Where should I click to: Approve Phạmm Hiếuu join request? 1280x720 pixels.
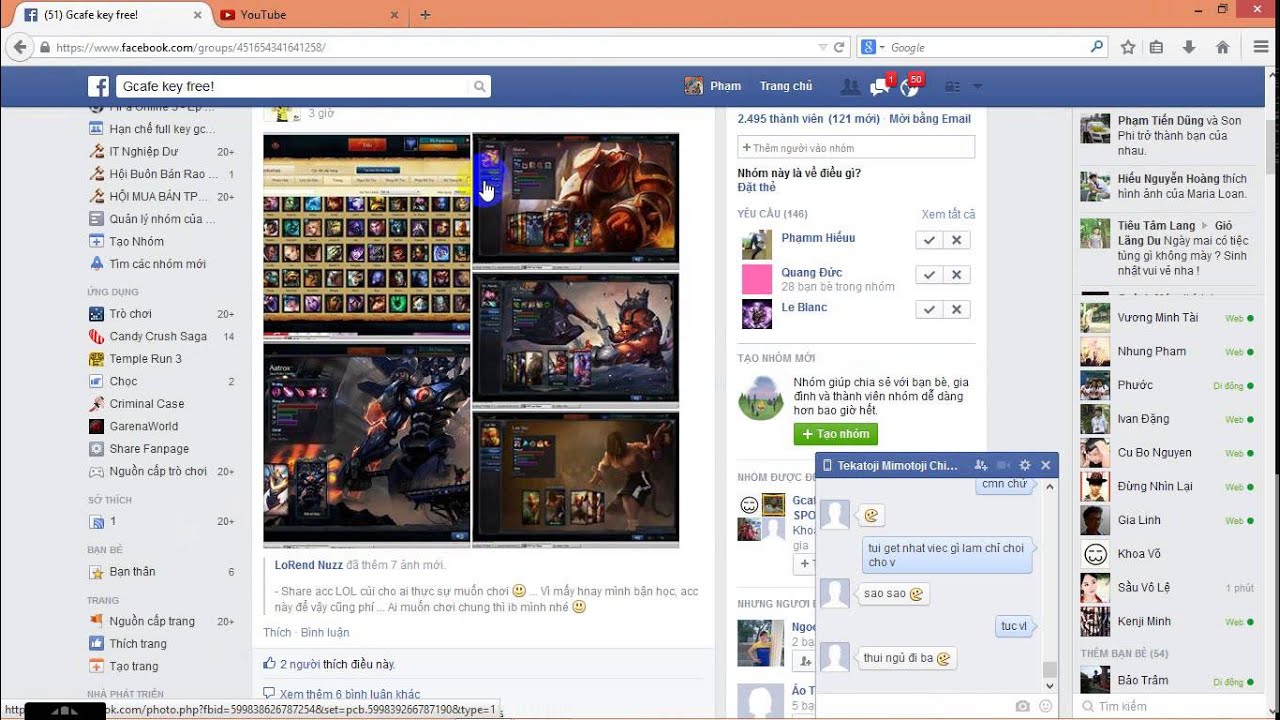pos(929,240)
